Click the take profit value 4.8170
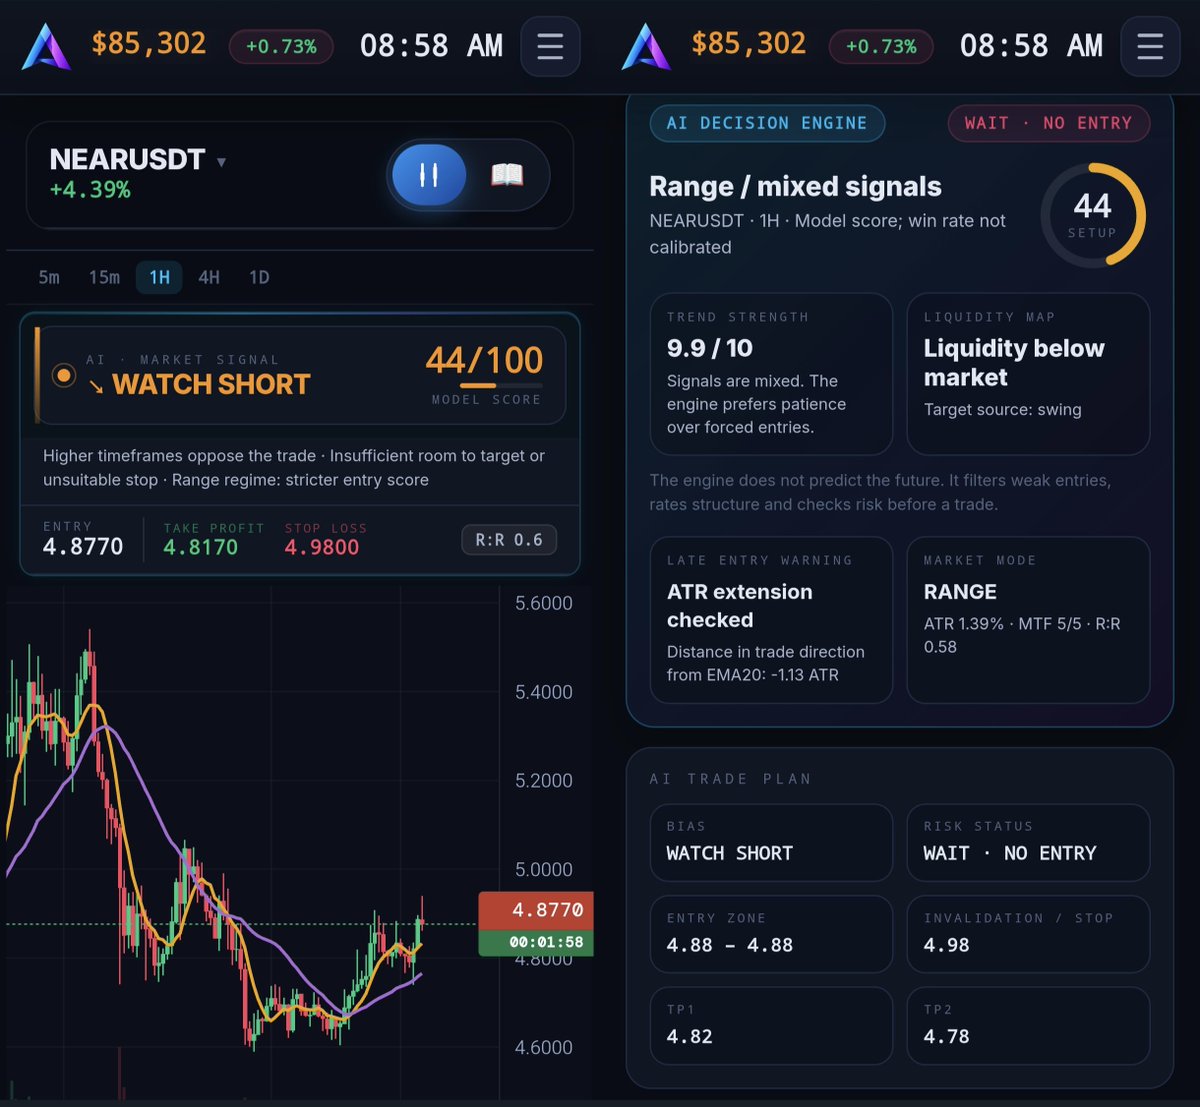The height and width of the screenshot is (1107, 1200). 200,547
